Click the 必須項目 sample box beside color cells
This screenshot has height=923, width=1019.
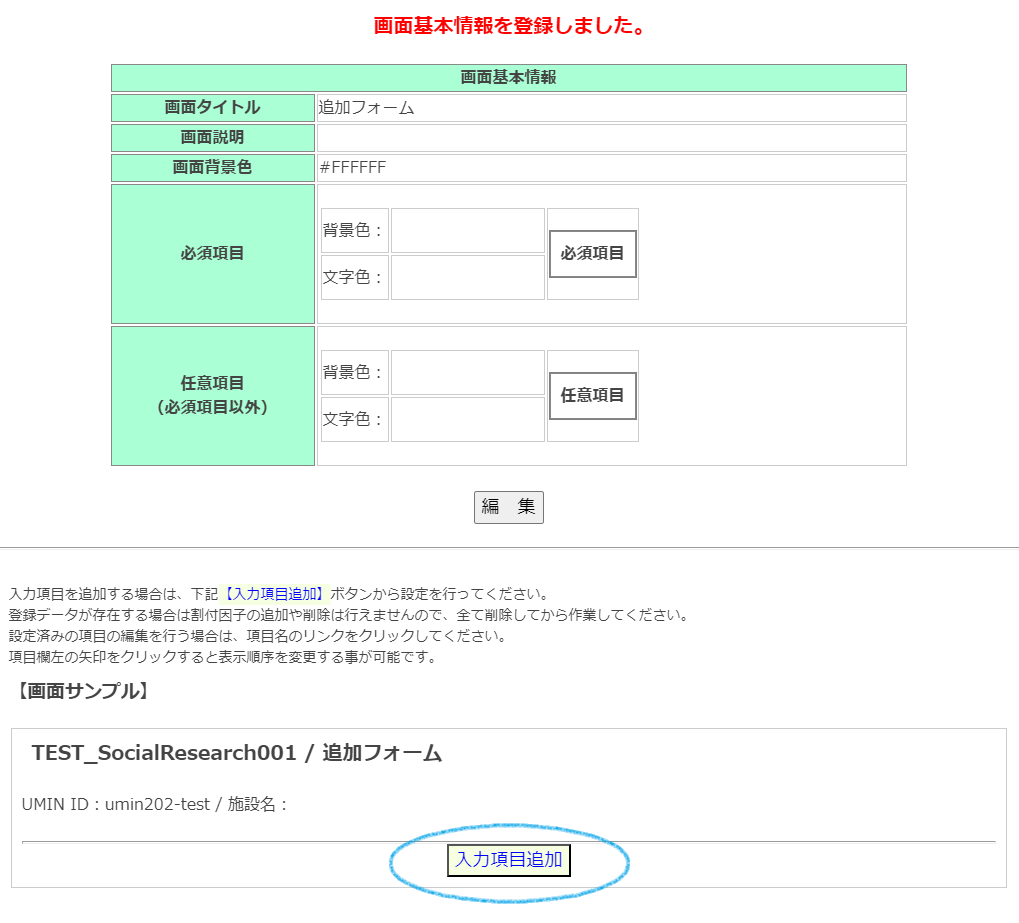(592, 254)
